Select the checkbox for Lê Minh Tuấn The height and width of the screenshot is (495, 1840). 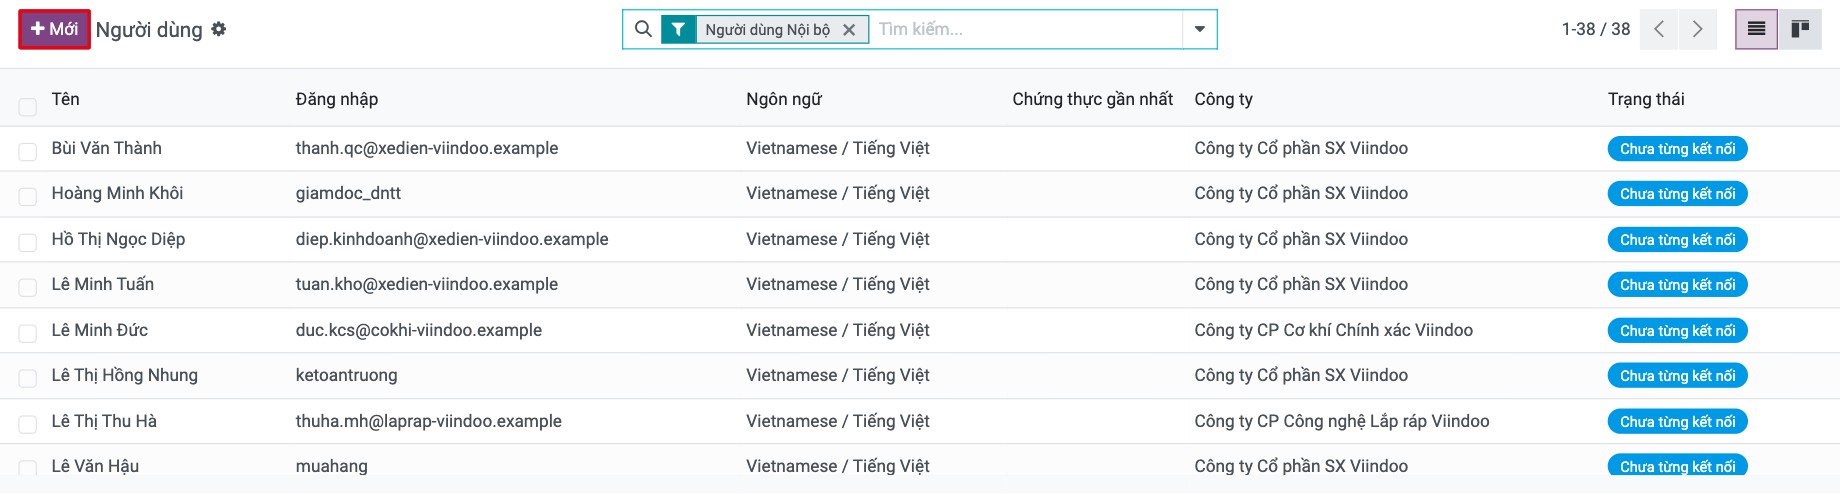pos(28,288)
